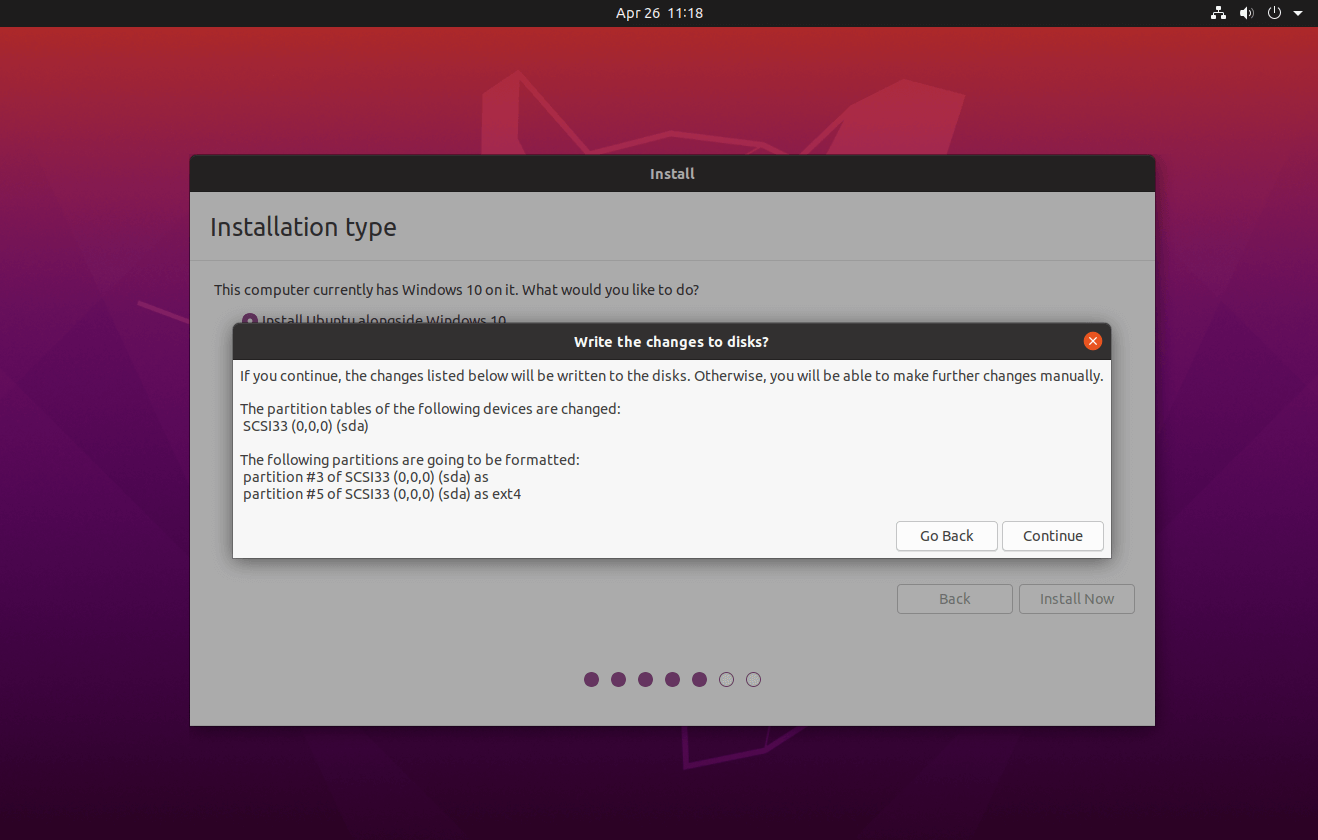This screenshot has height=840, width=1318.
Task: Click the Installation type heading
Action: [x=303, y=227]
